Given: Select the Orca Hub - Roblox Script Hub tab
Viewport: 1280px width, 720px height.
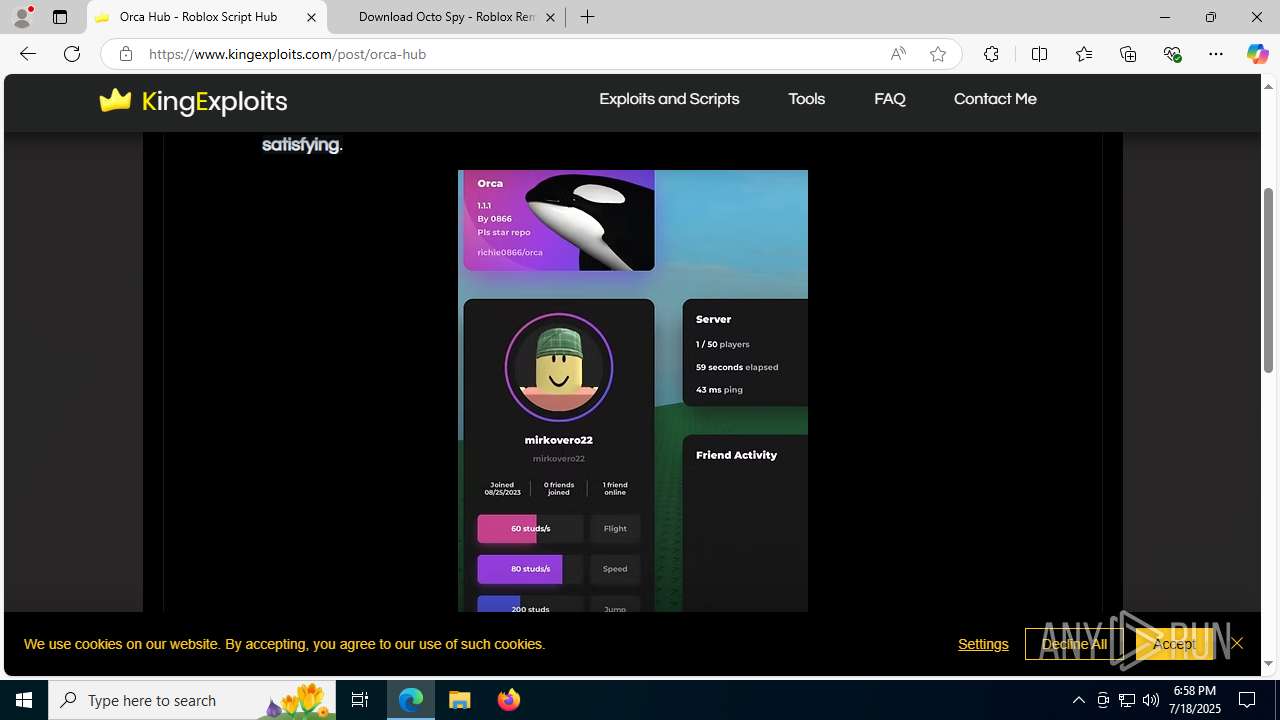Looking at the screenshot, I should pyautogui.click(x=207, y=17).
